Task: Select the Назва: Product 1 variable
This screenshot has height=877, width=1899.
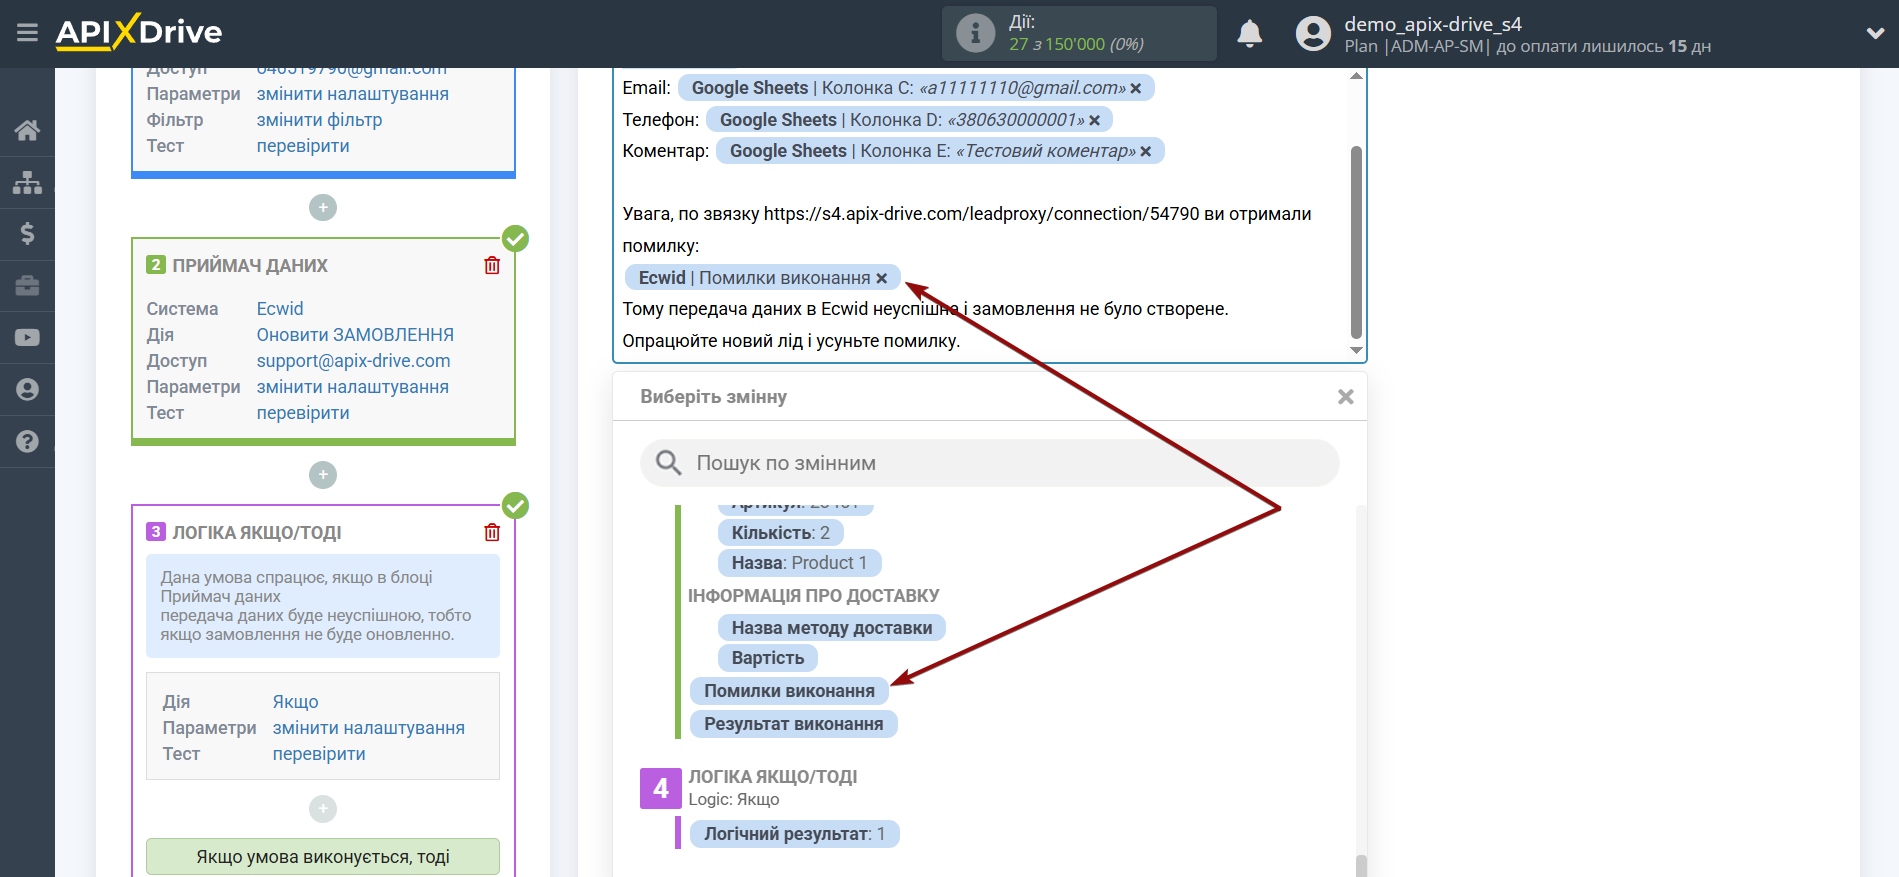Action: (x=799, y=563)
